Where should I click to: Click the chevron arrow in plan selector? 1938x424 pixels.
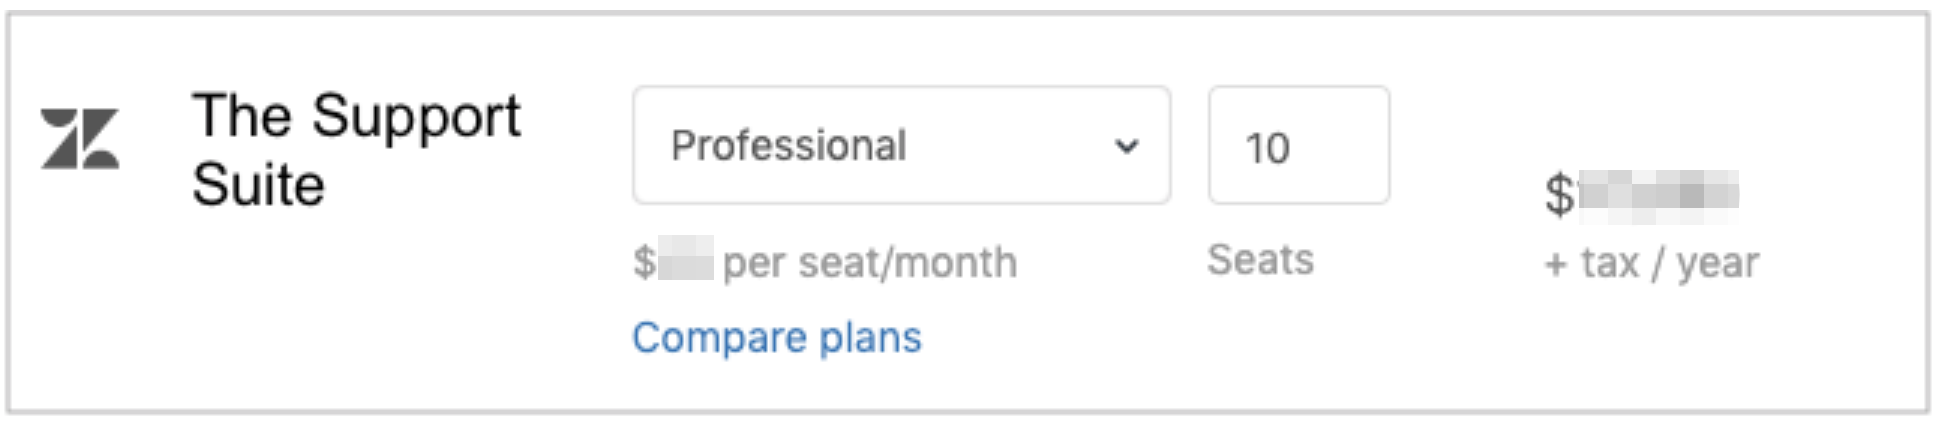click(x=1127, y=147)
